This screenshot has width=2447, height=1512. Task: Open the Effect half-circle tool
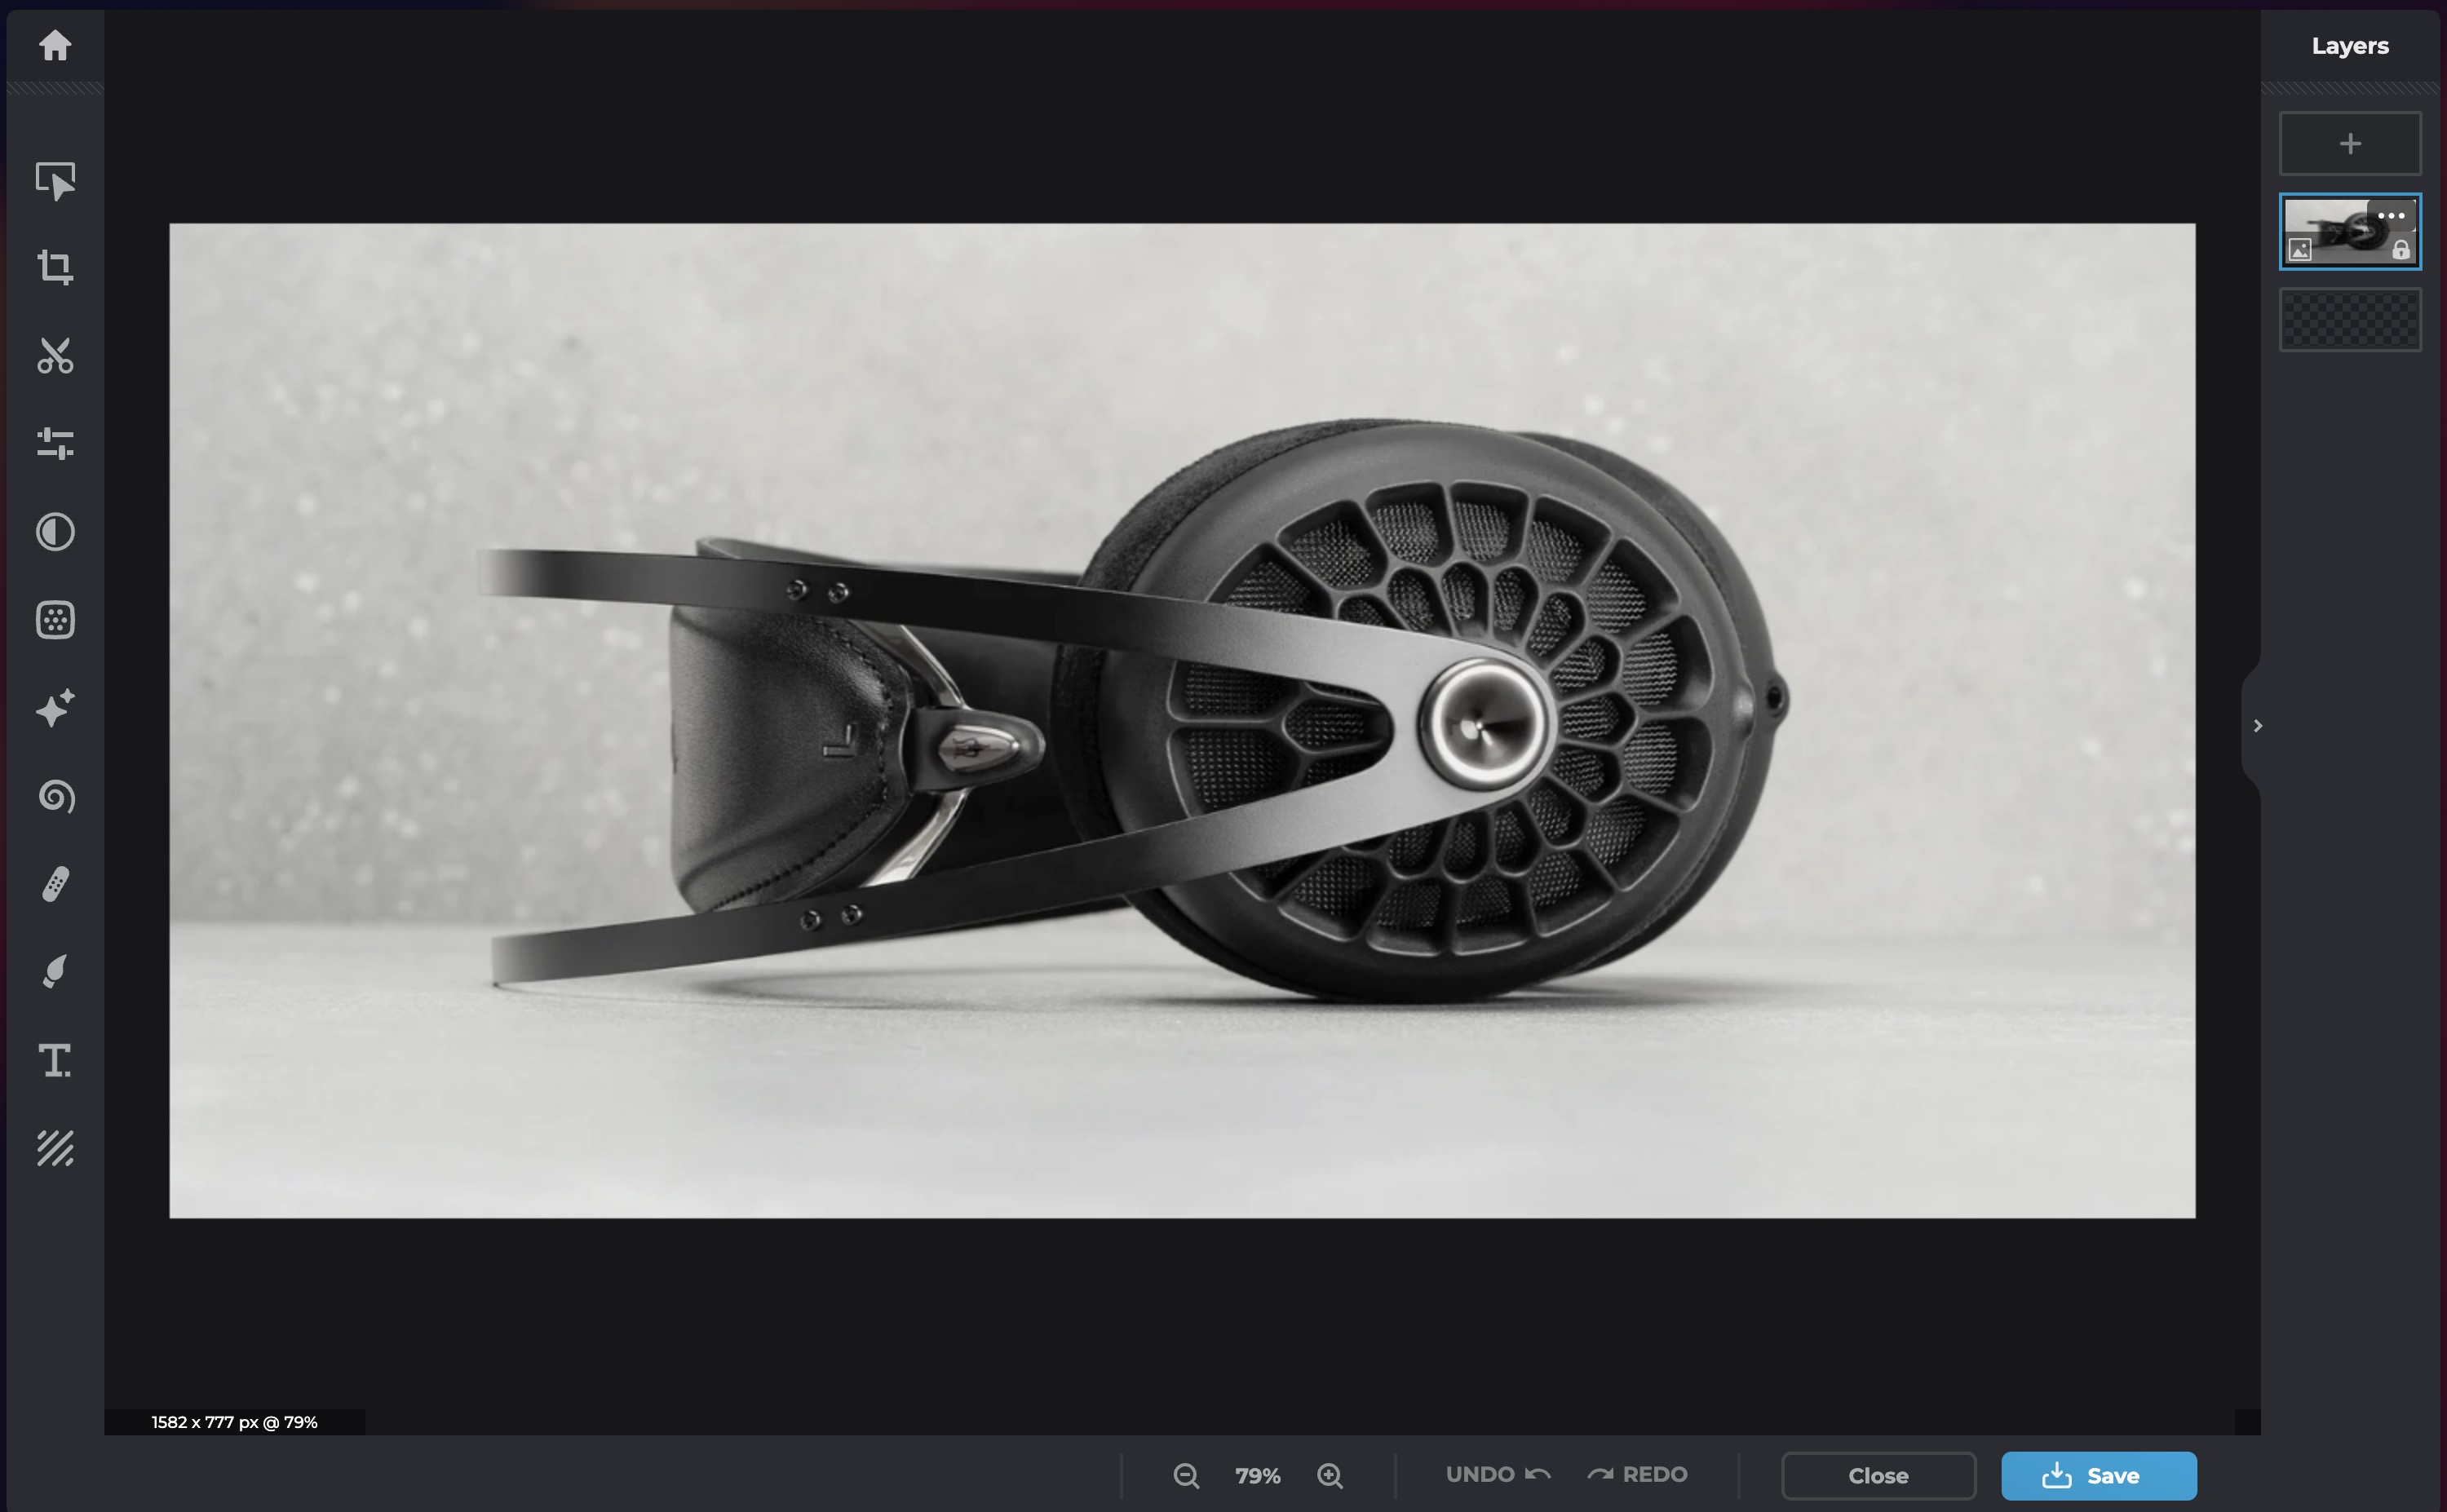click(55, 531)
